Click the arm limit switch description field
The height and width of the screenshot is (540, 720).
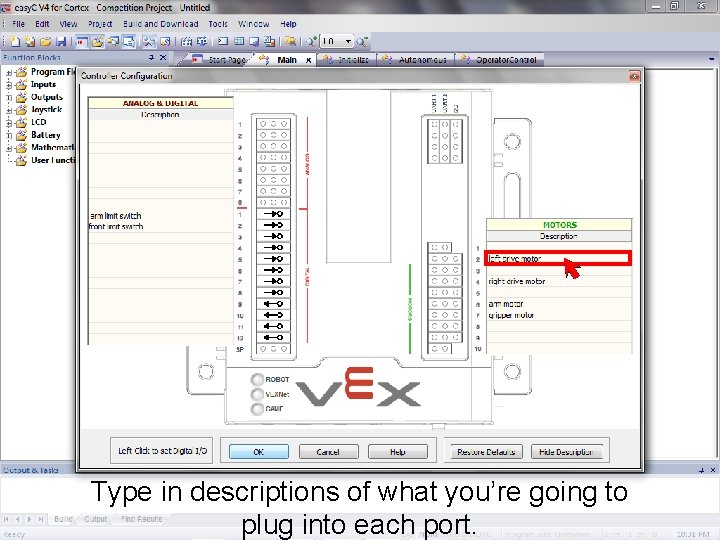(x=161, y=215)
